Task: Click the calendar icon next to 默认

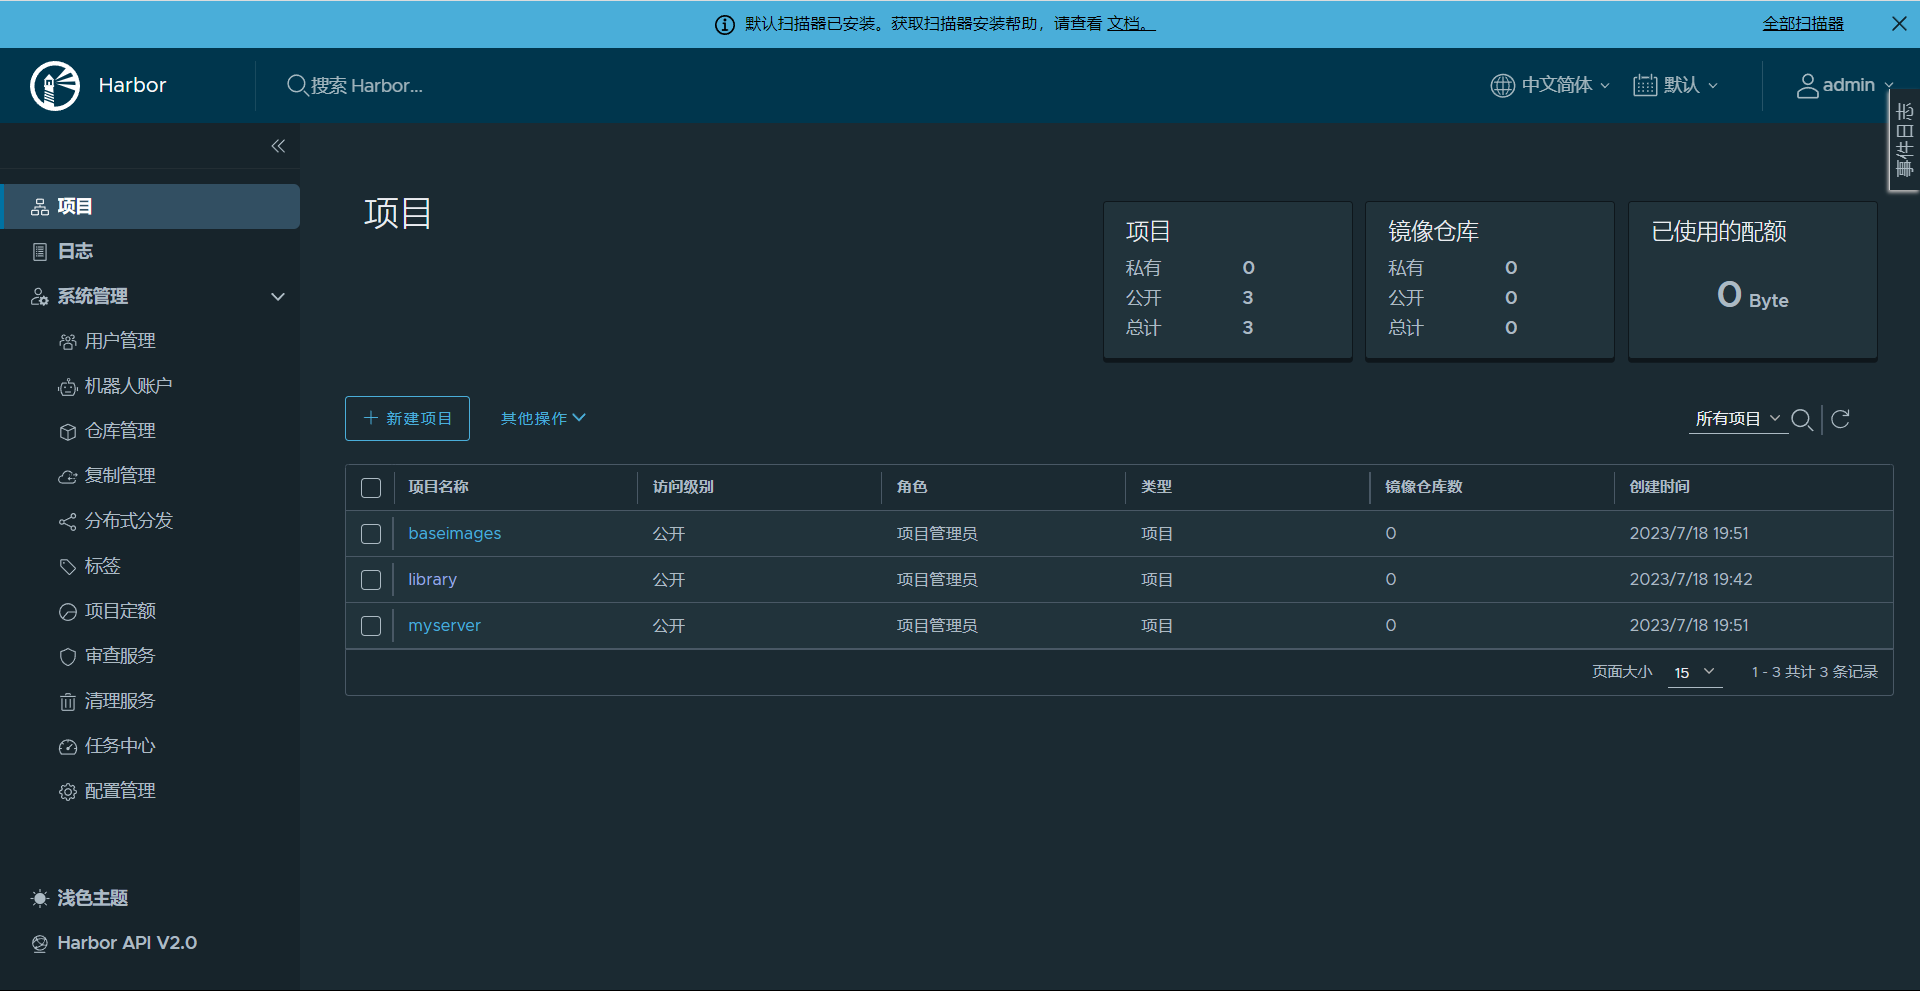Action: pos(1645,85)
